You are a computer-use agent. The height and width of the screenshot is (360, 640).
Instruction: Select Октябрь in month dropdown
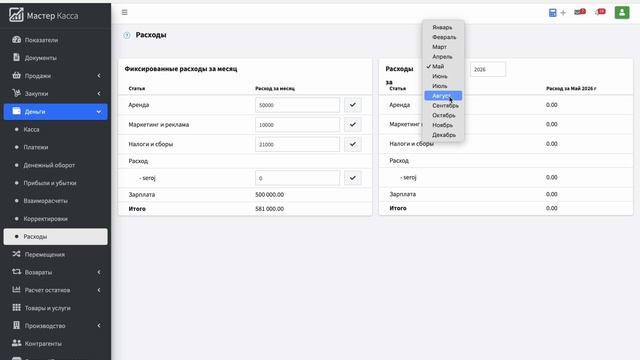pos(443,116)
